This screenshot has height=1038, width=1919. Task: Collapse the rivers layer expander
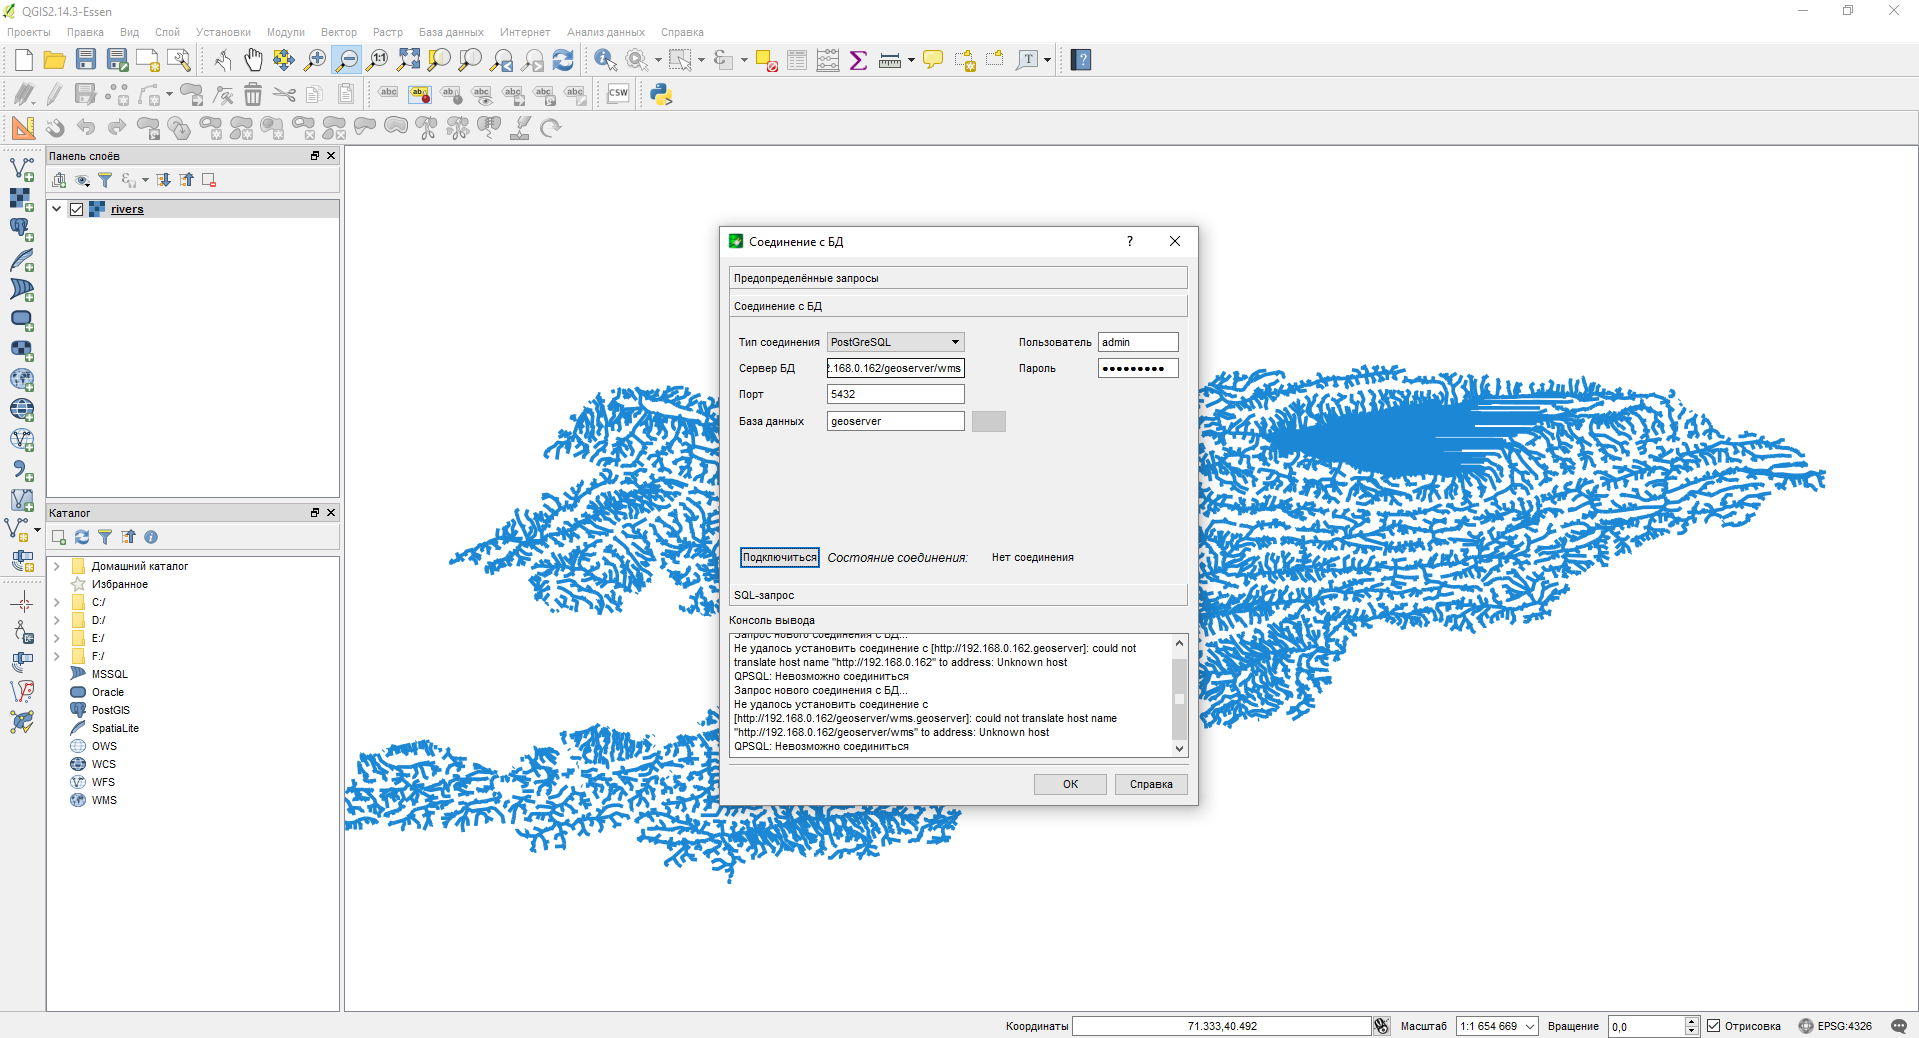(x=57, y=209)
